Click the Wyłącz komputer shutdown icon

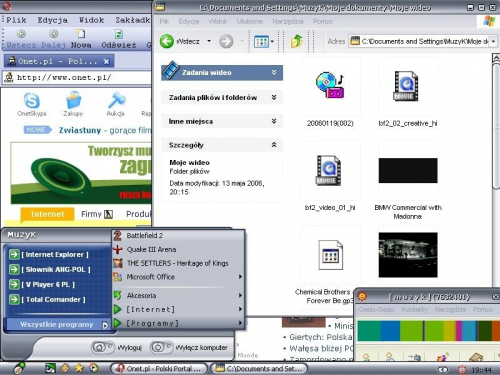coord(162,347)
